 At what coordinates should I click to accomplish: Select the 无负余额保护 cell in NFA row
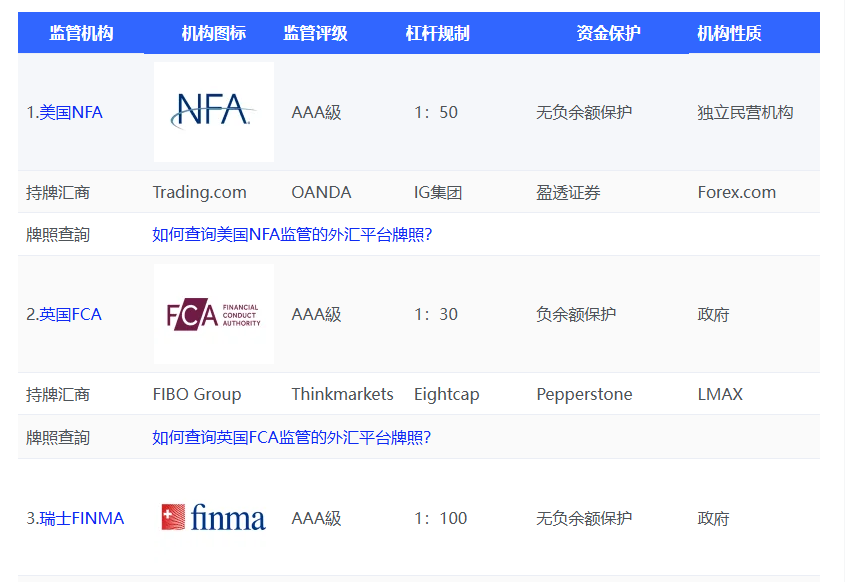click(584, 112)
